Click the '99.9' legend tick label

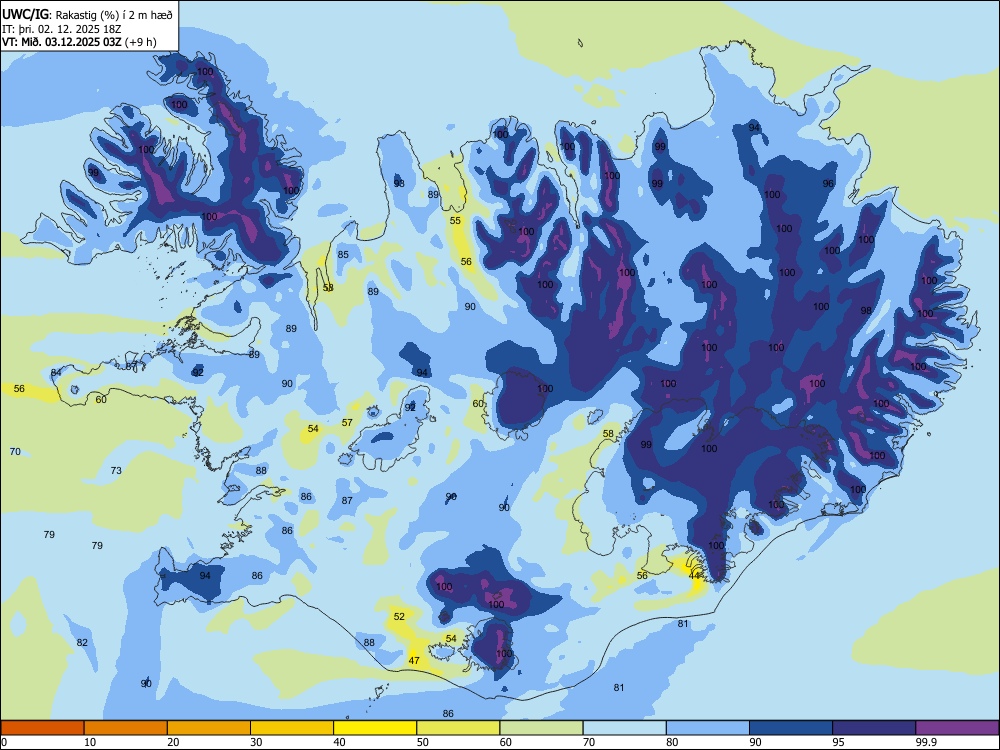(925, 742)
